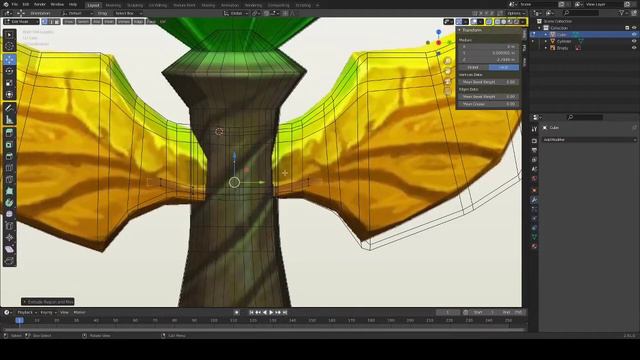Open the Add Modifier dropdown

589,140
